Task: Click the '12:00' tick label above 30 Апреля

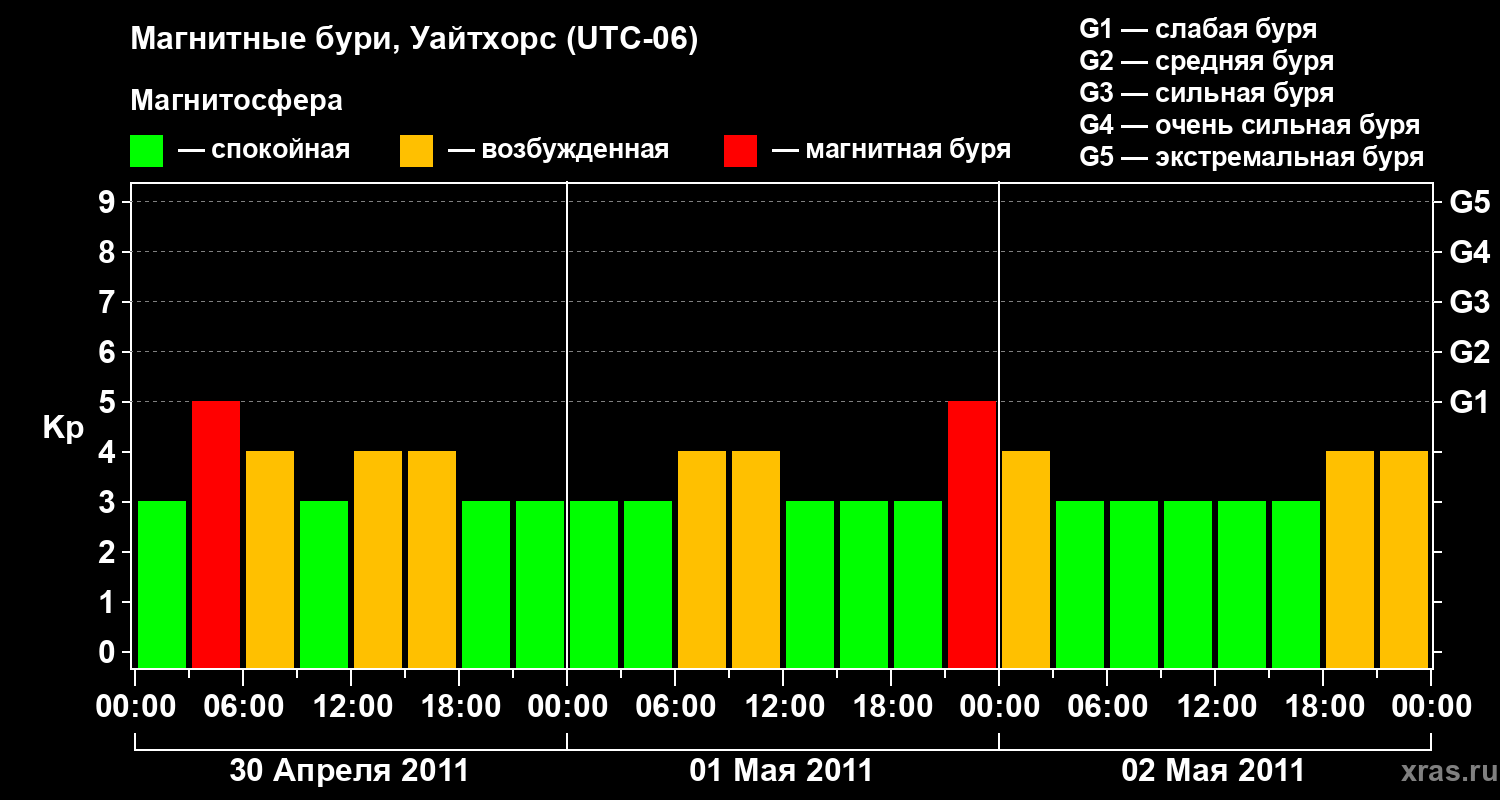Action: click(351, 707)
